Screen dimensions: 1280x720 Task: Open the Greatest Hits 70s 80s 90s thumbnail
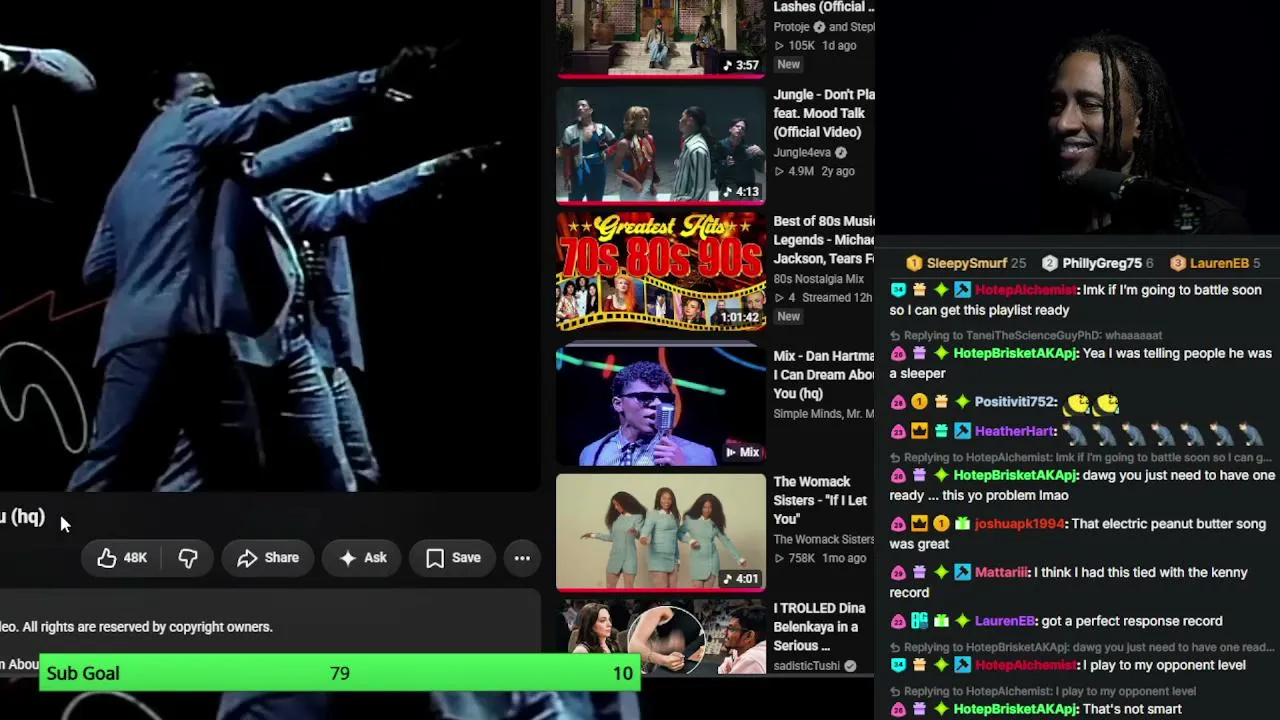coord(661,272)
